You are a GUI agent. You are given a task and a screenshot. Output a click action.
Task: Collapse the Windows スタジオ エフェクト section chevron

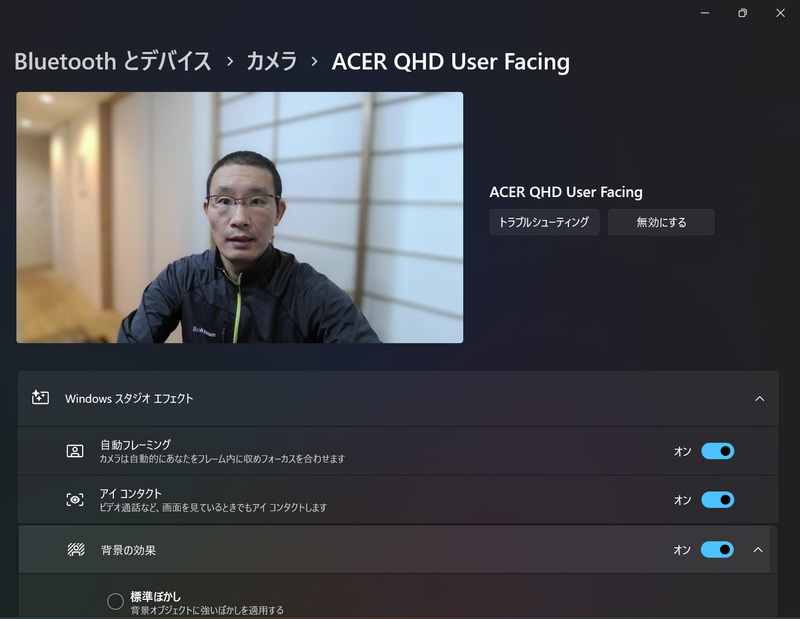(x=758, y=396)
